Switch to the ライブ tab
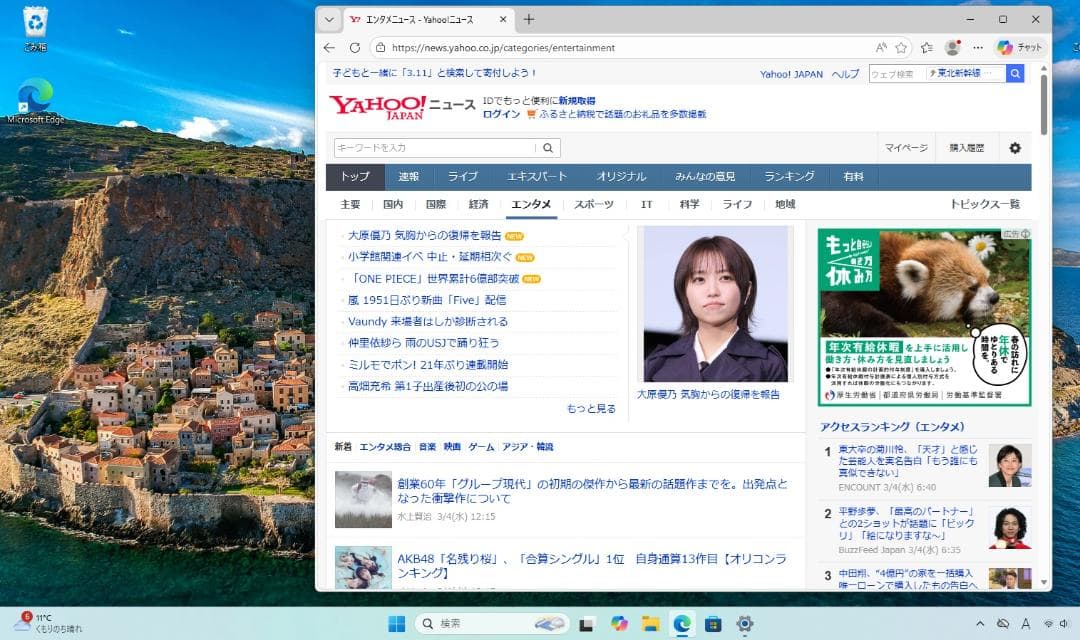Image resolution: width=1080 pixels, height=640 pixels. click(463, 176)
